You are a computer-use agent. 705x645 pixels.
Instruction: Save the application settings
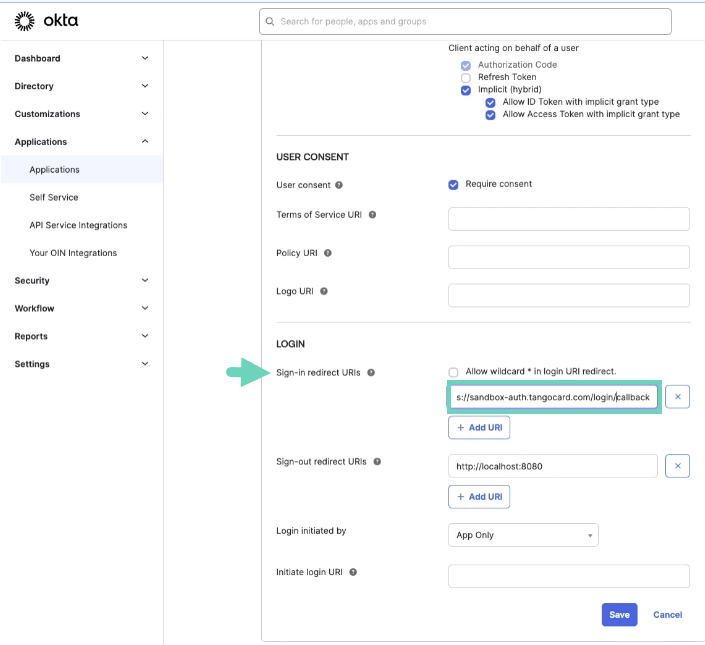(x=620, y=614)
